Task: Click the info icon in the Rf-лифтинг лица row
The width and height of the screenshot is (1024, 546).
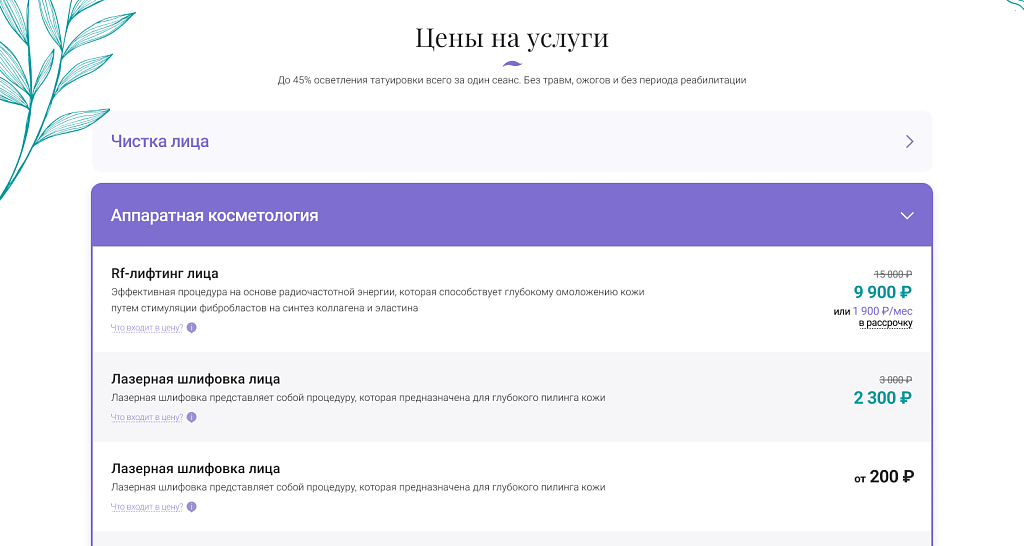Action: pos(192,328)
